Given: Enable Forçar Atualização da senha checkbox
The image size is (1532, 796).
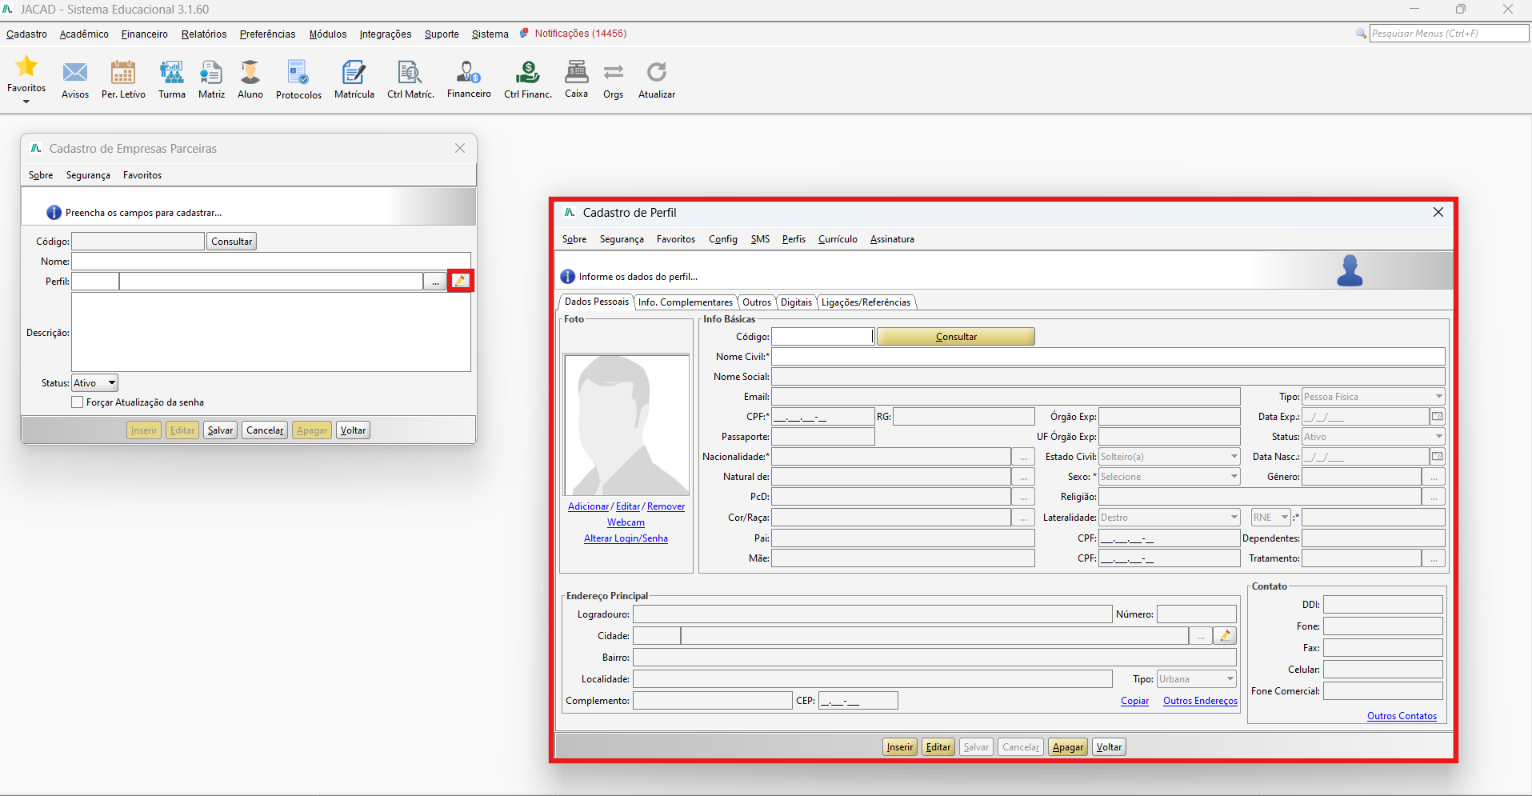Looking at the screenshot, I should [77, 402].
